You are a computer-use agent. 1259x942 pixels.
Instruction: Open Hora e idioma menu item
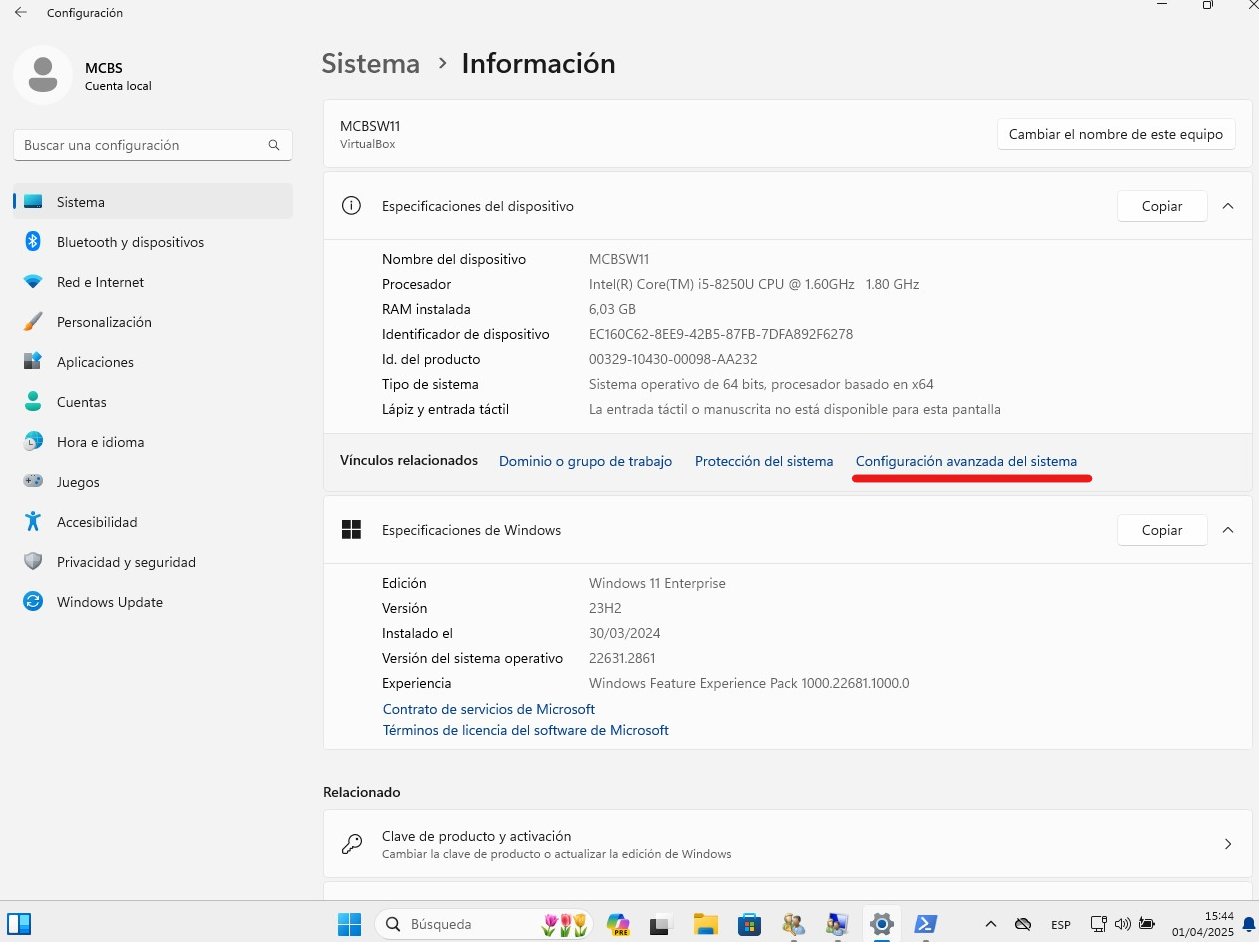tap(100, 442)
